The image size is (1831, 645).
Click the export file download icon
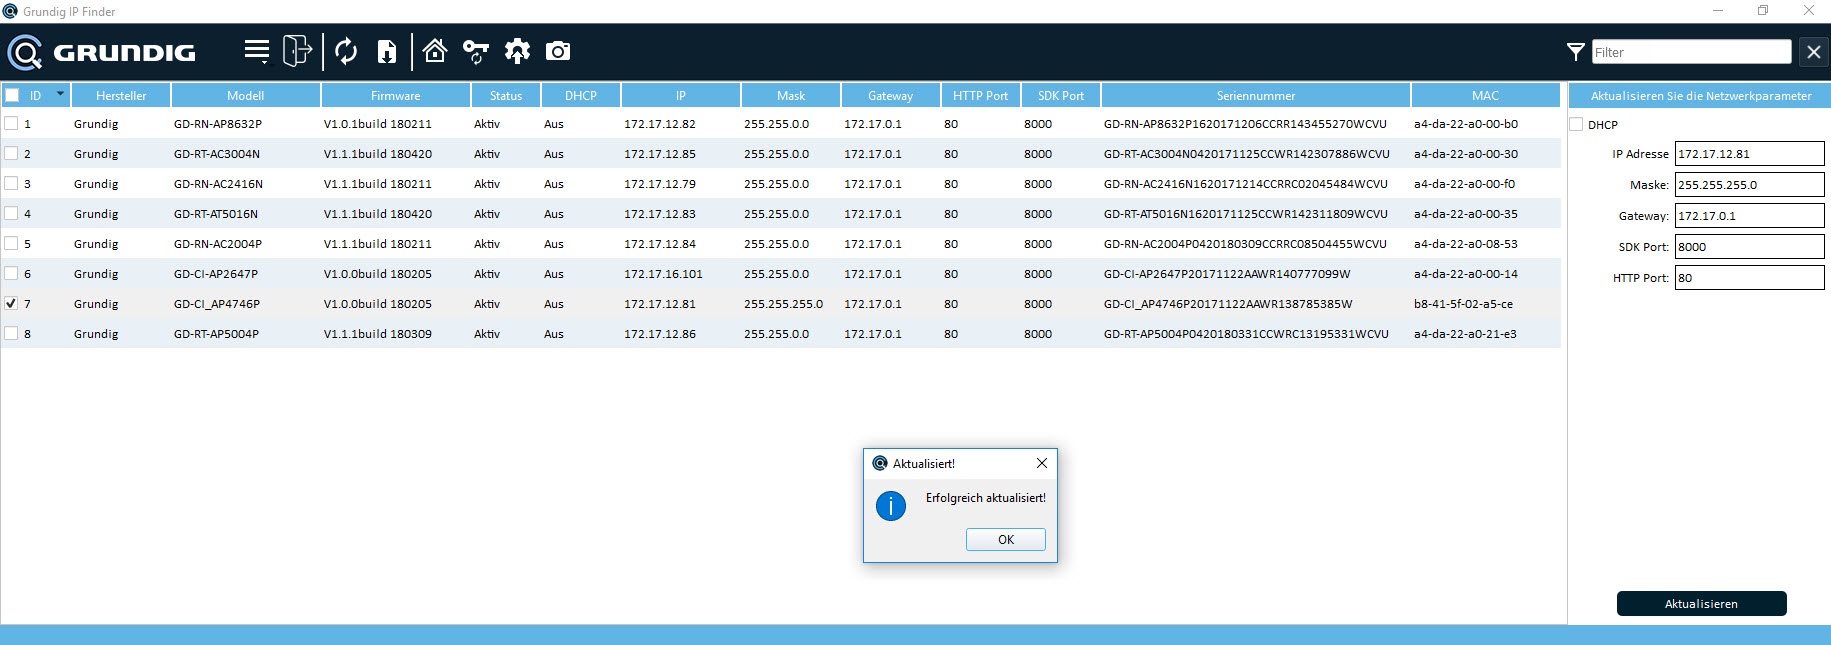pos(387,51)
